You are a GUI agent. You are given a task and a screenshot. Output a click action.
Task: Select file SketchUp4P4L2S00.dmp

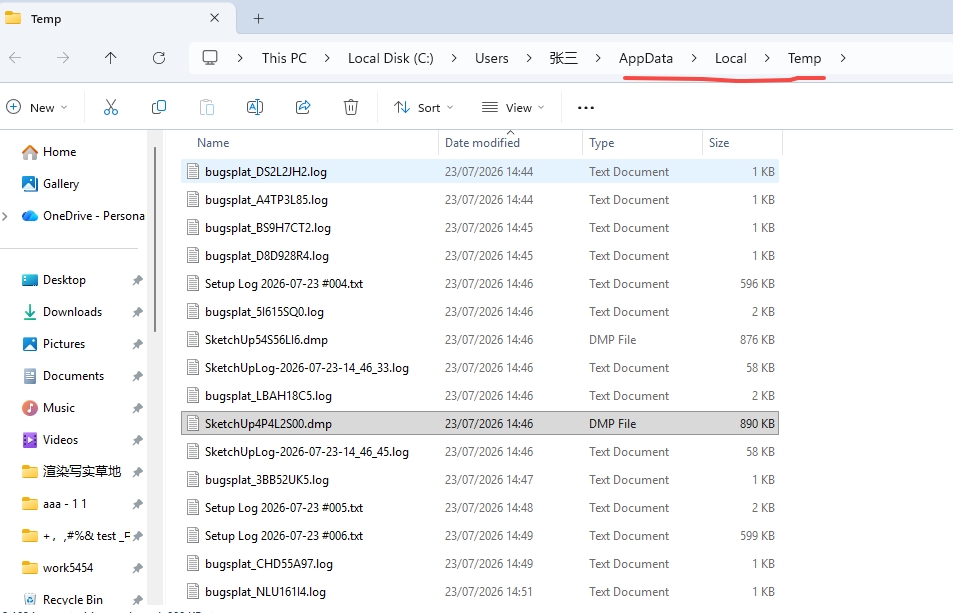click(x=480, y=423)
